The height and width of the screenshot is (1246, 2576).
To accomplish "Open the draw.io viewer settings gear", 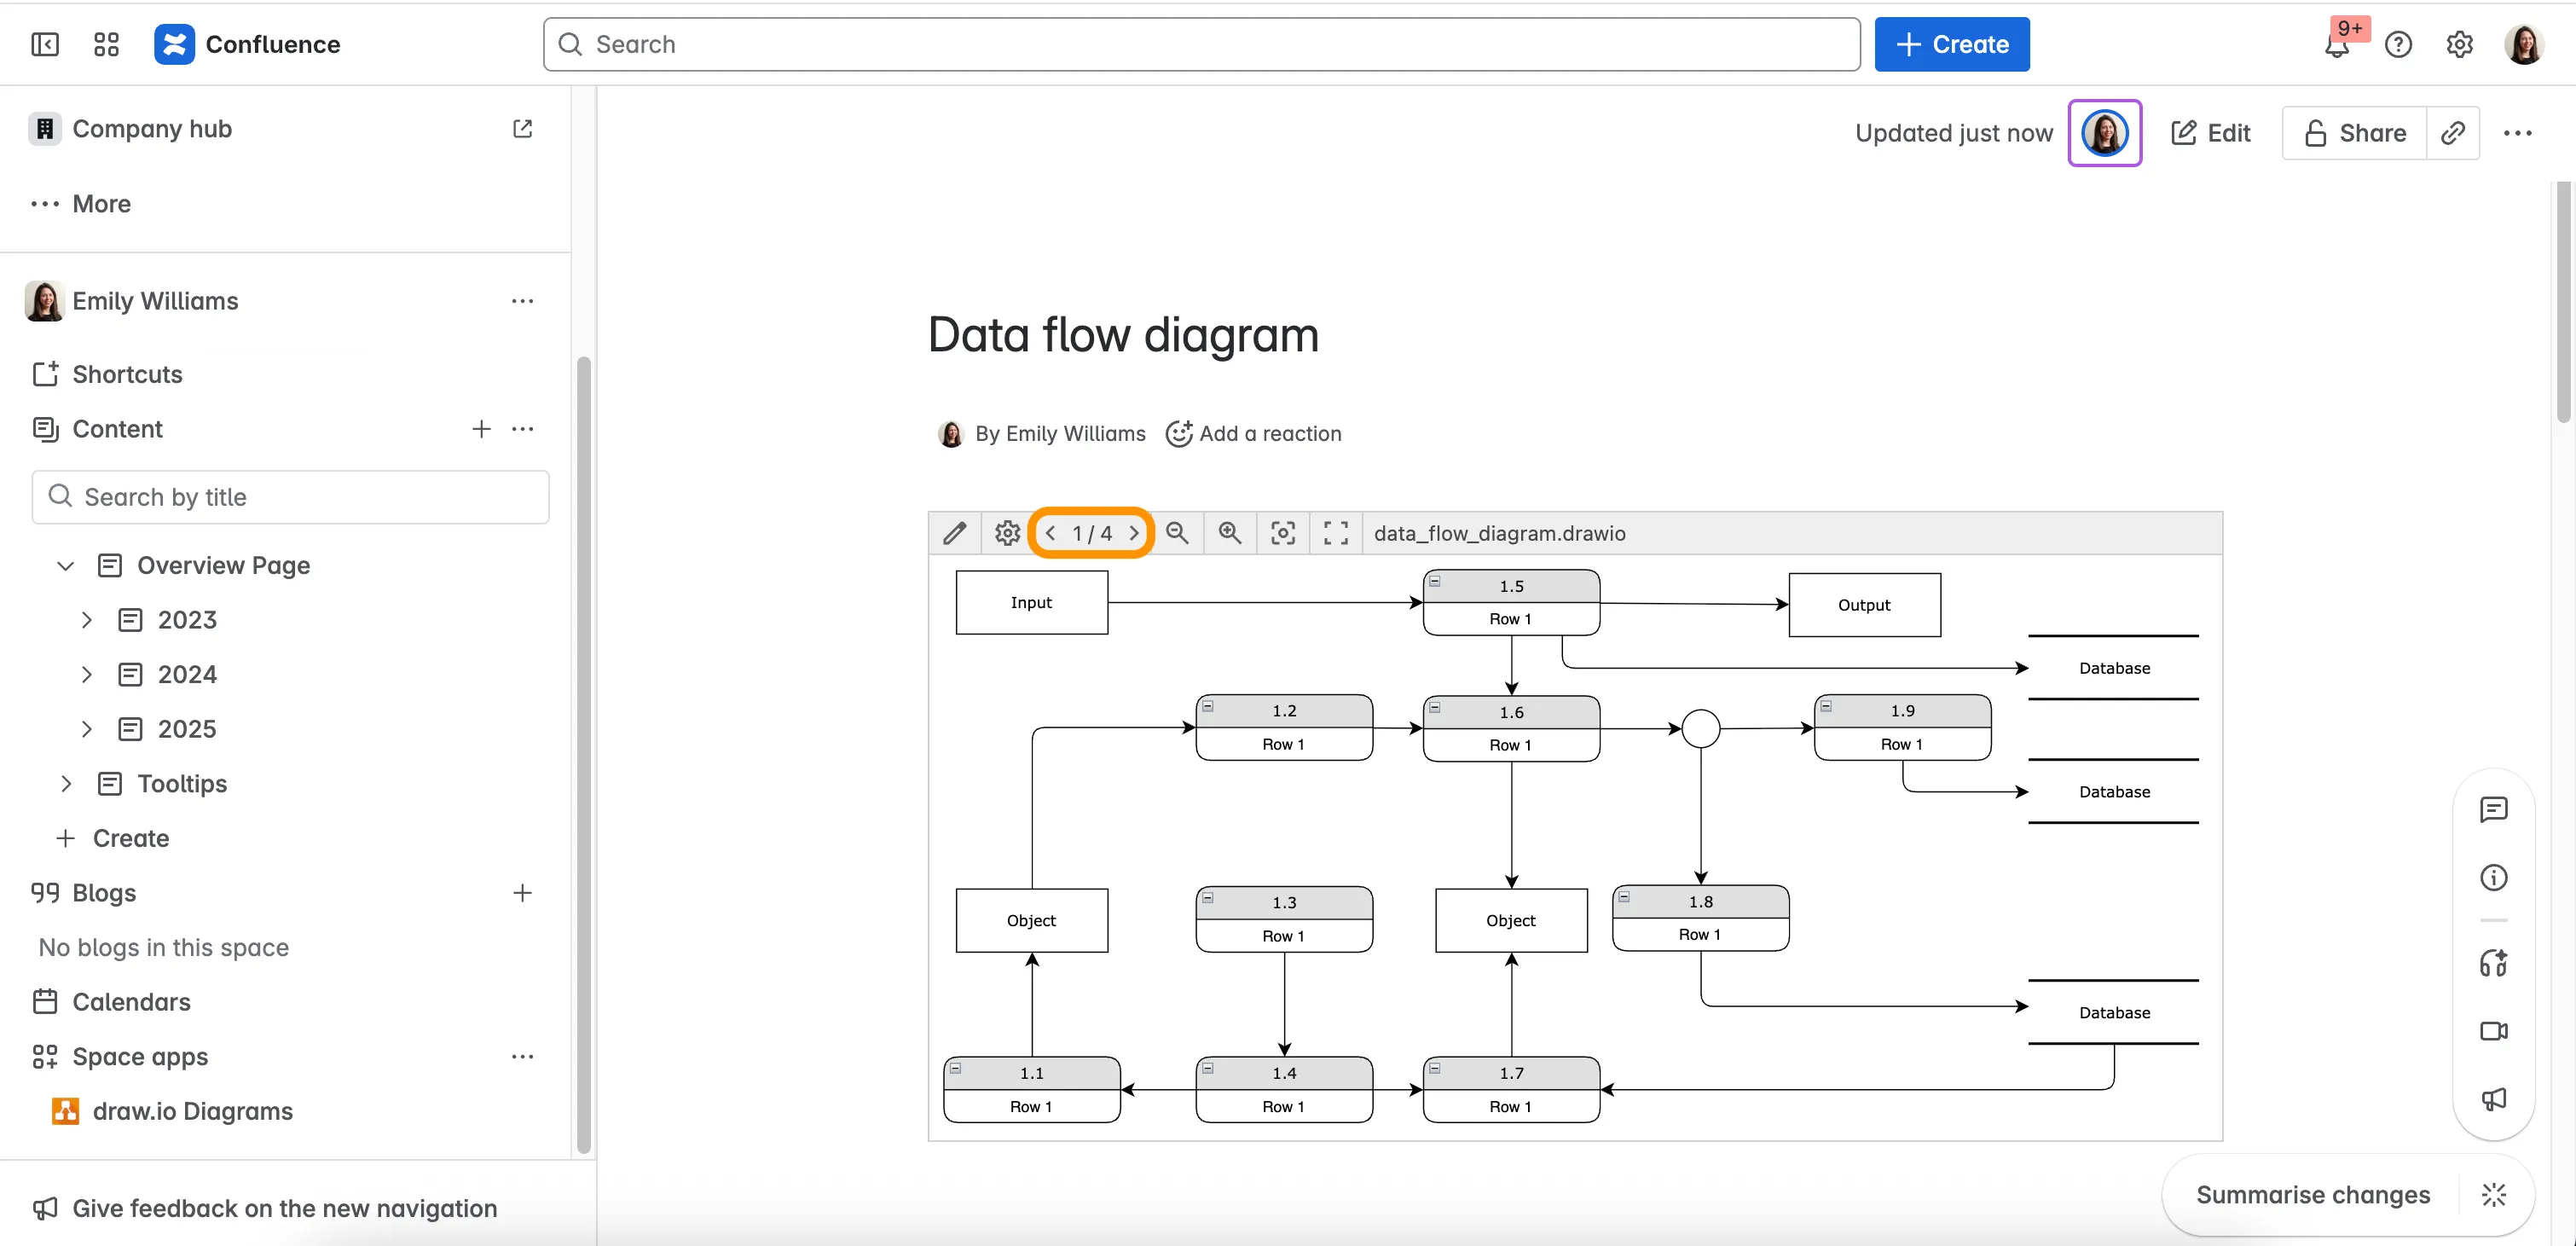I will point(1006,533).
